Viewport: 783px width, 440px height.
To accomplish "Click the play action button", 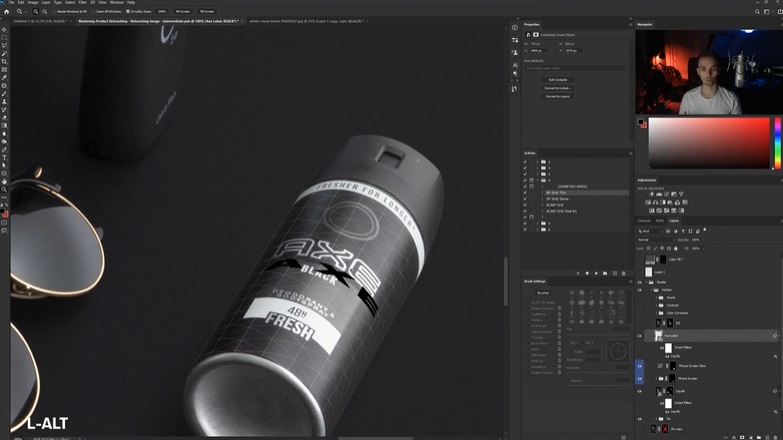I will click(x=596, y=273).
